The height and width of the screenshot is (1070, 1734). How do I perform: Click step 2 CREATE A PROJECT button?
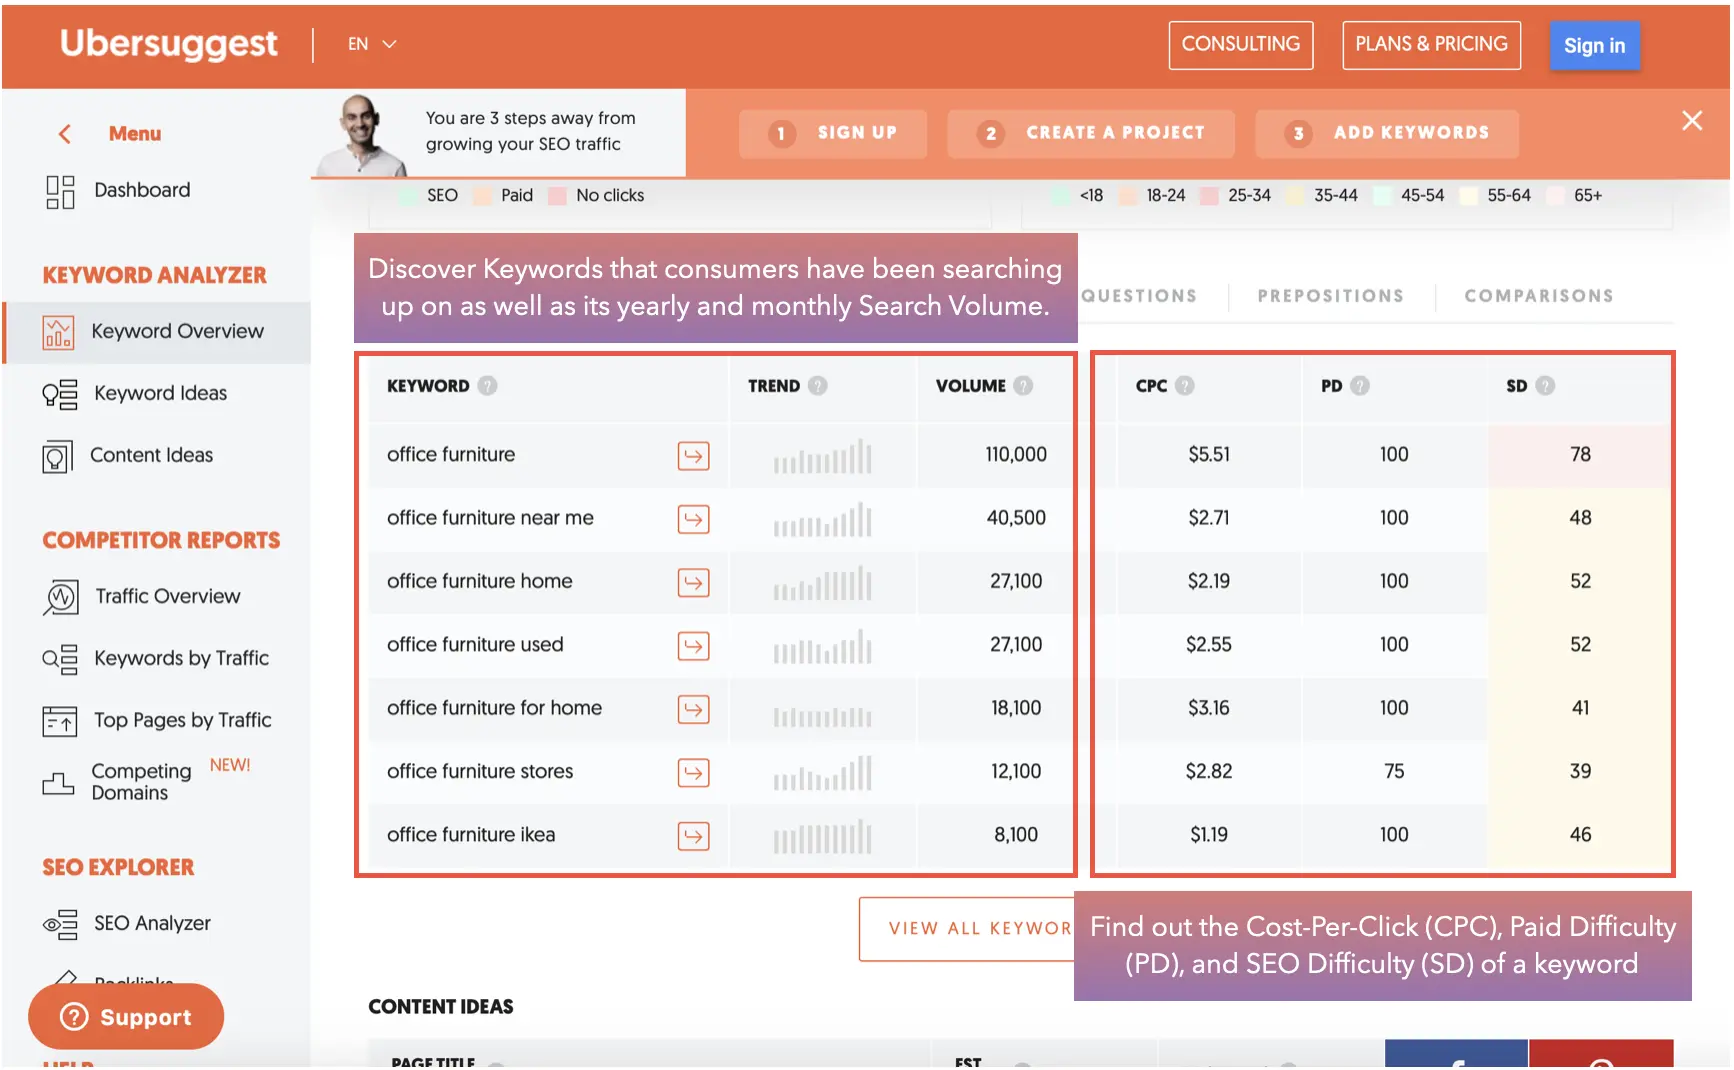(x=1090, y=133)
